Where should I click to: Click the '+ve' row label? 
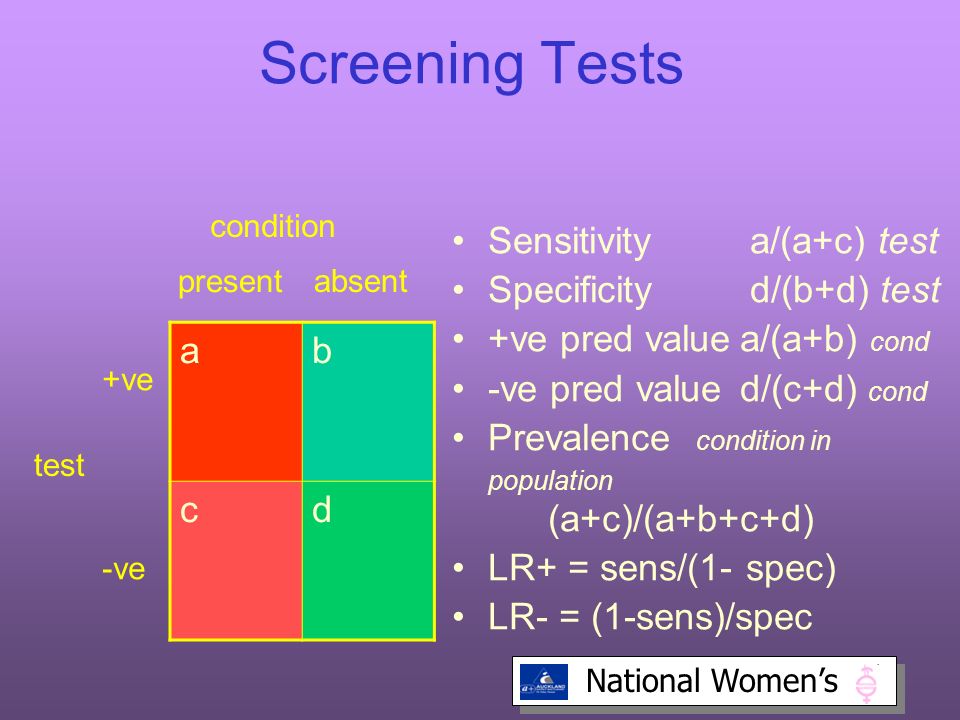click(127, 380)
